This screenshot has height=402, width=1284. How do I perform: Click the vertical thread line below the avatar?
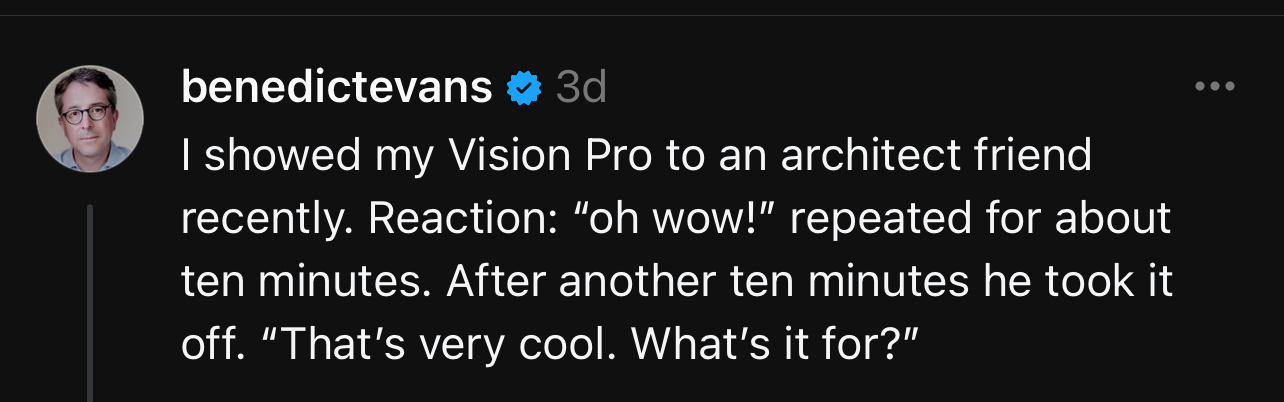click(90, 300)
